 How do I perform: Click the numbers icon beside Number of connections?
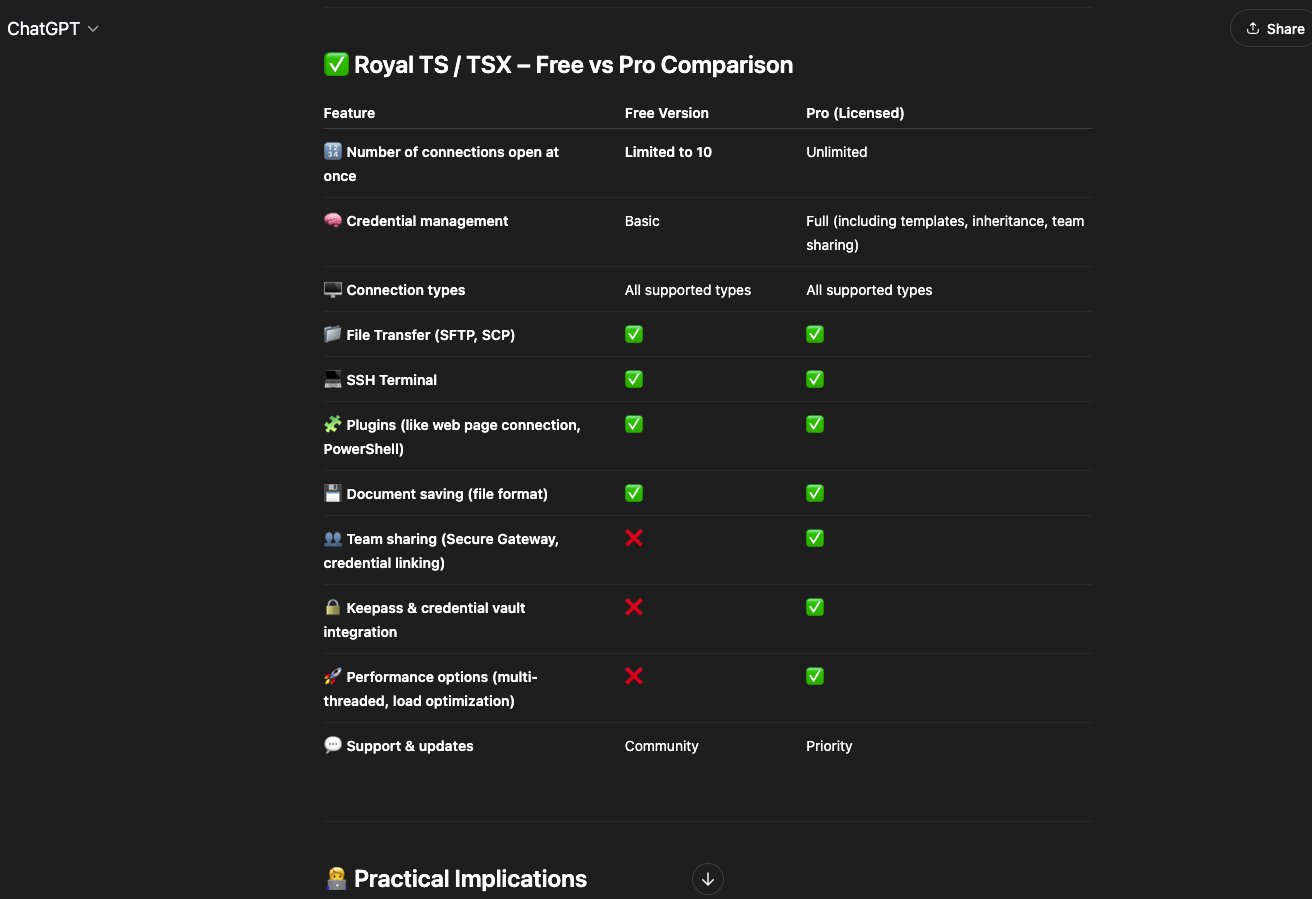(333, 152)
